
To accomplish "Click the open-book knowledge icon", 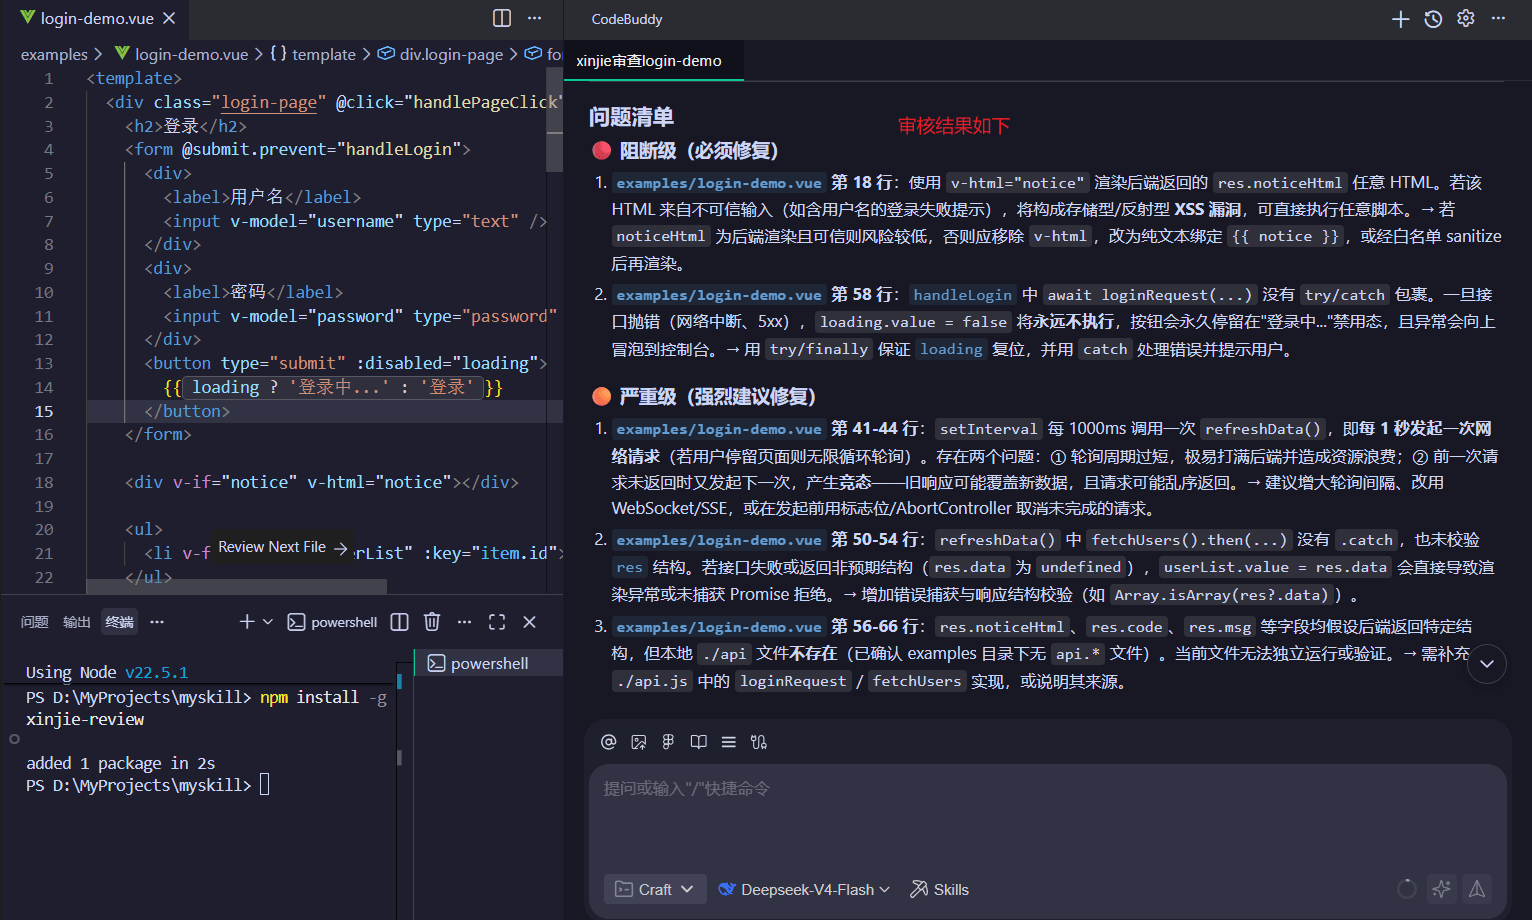I will pos(698,742).
